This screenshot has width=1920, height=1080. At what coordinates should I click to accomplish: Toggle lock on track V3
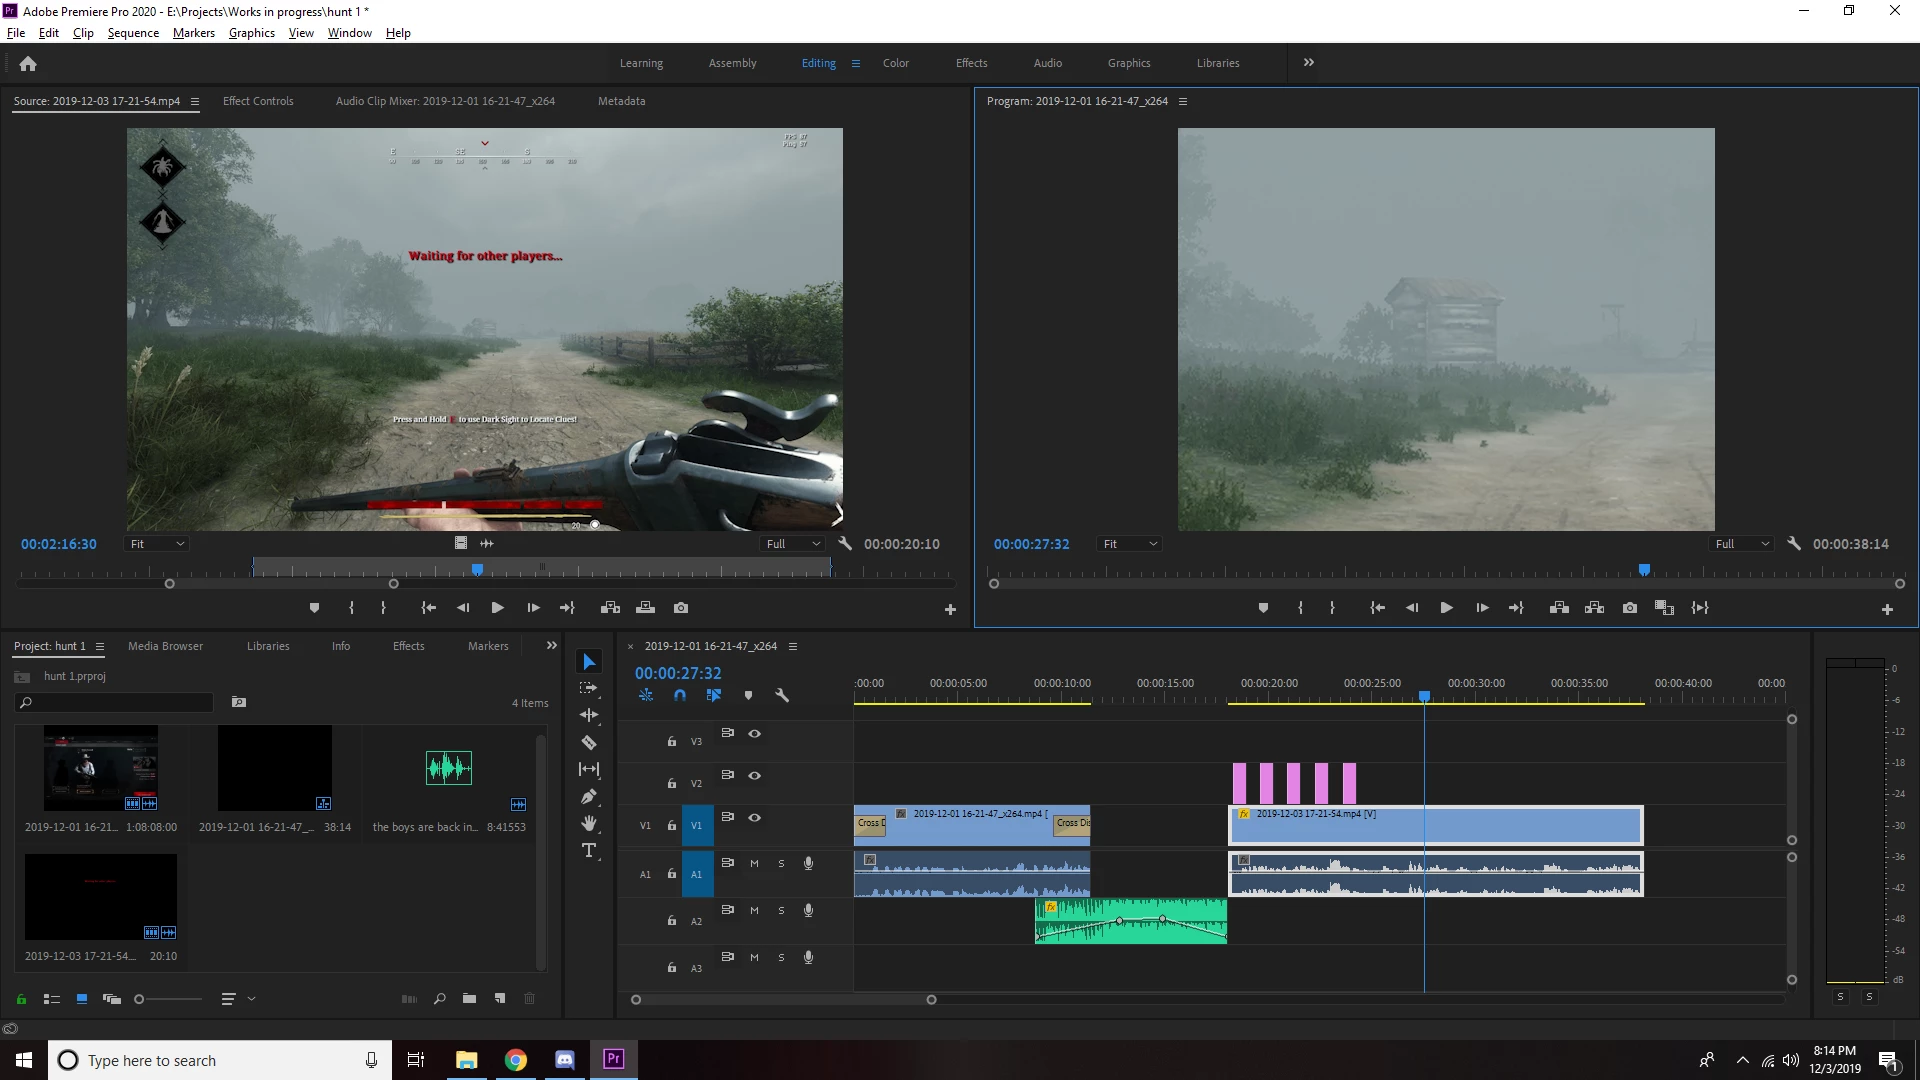pos(672,742)
